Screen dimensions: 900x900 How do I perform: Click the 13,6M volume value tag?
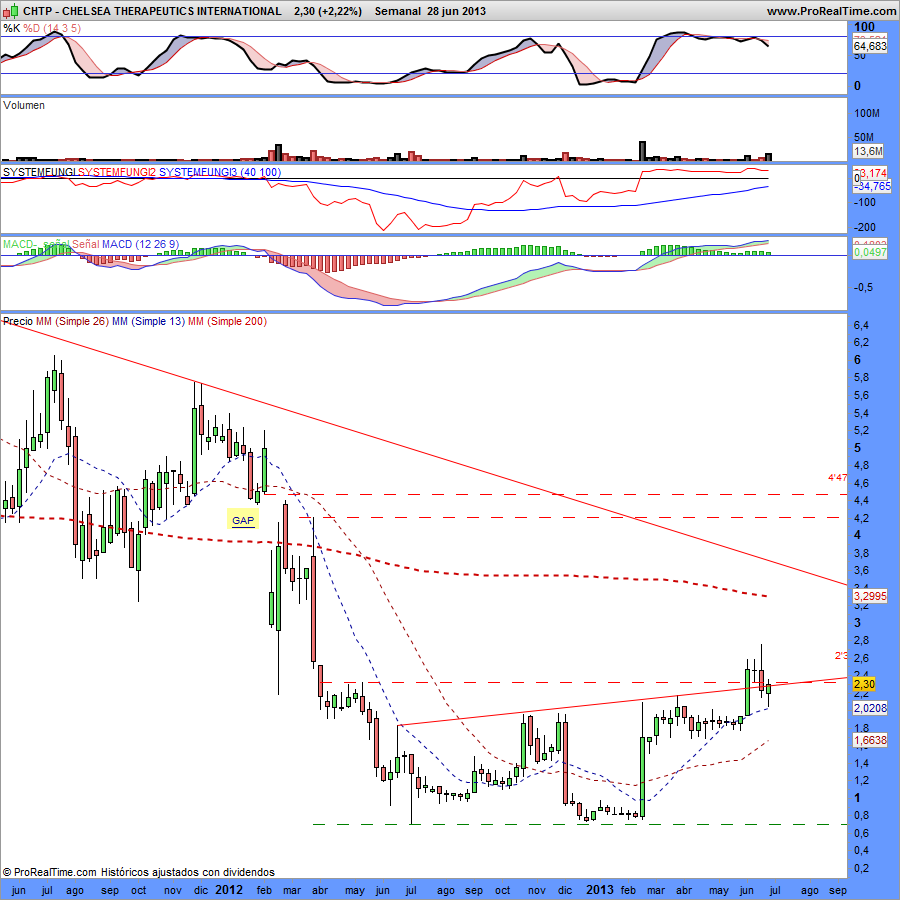[868, 151]
